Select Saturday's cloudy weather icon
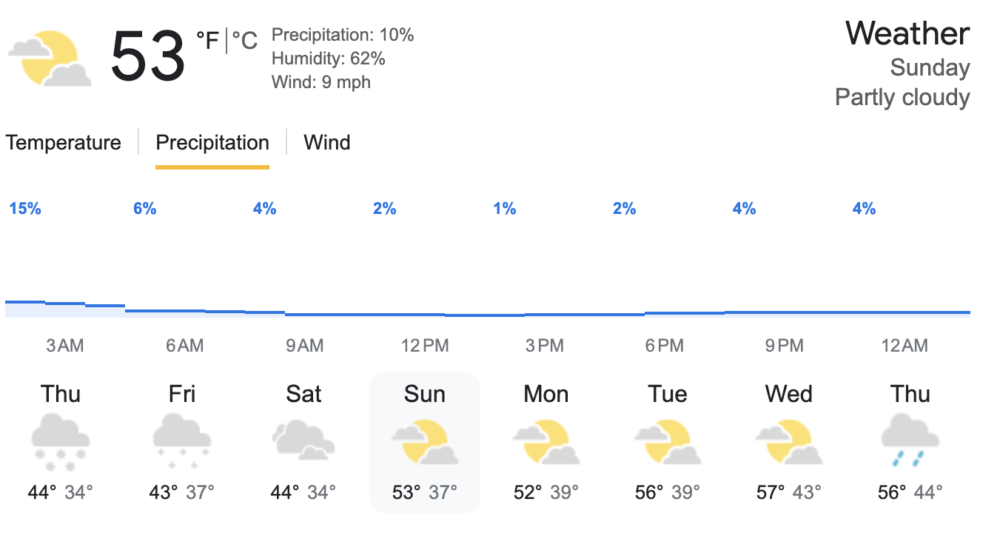The image size is (1000, 536). (x=303, y=441)
